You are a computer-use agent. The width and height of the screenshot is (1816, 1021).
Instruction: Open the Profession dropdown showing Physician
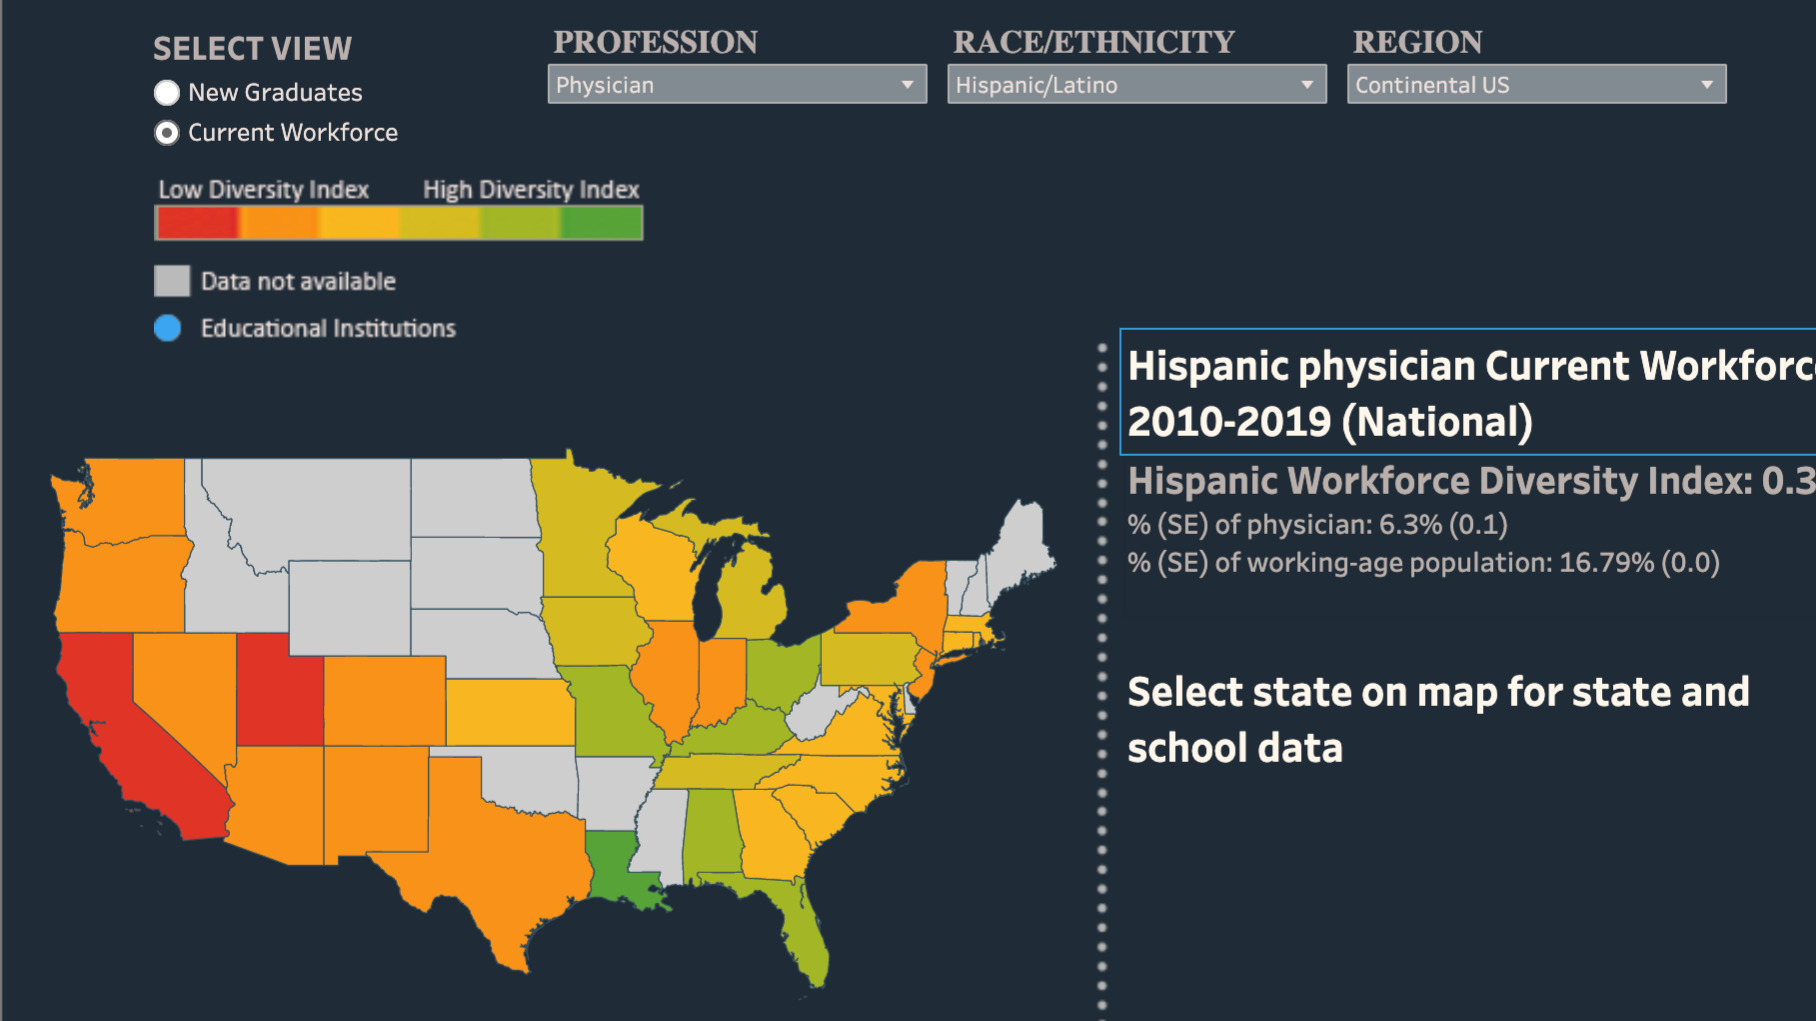pos(736,85)
